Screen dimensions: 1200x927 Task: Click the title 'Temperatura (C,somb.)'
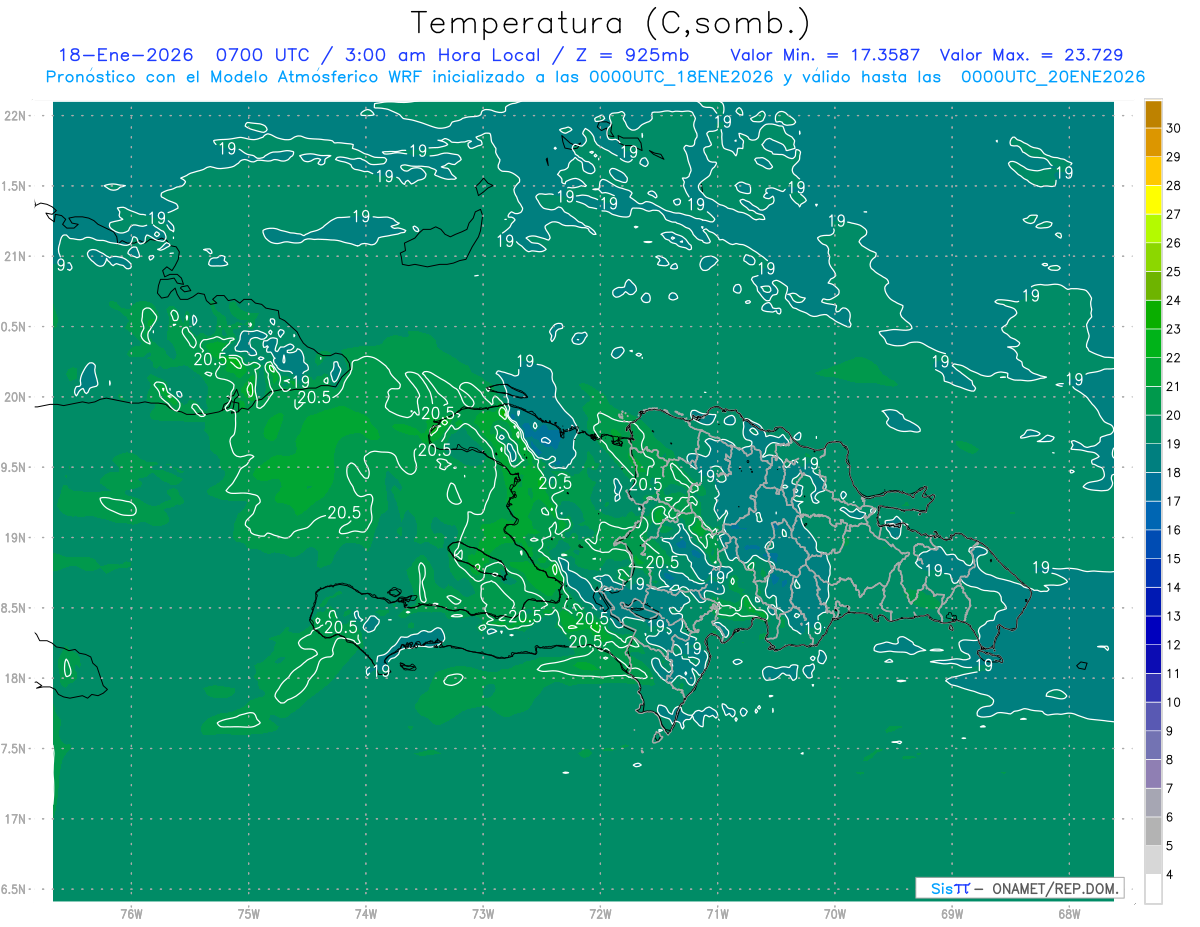tap(611, 23)
